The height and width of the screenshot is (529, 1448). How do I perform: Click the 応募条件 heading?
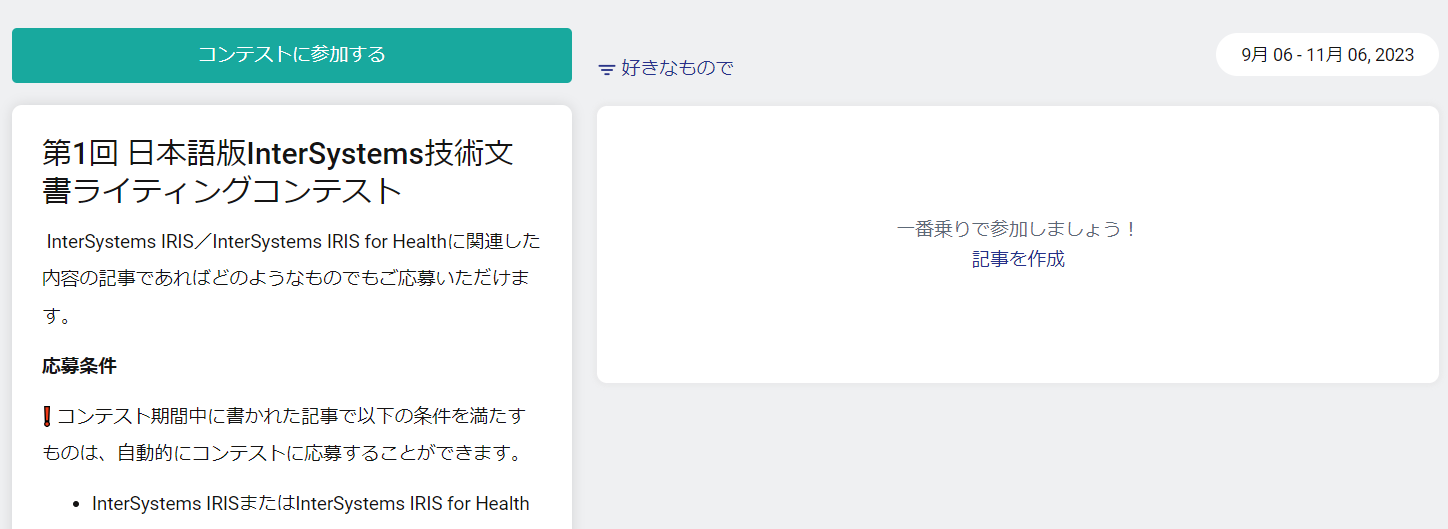point(79,366)
